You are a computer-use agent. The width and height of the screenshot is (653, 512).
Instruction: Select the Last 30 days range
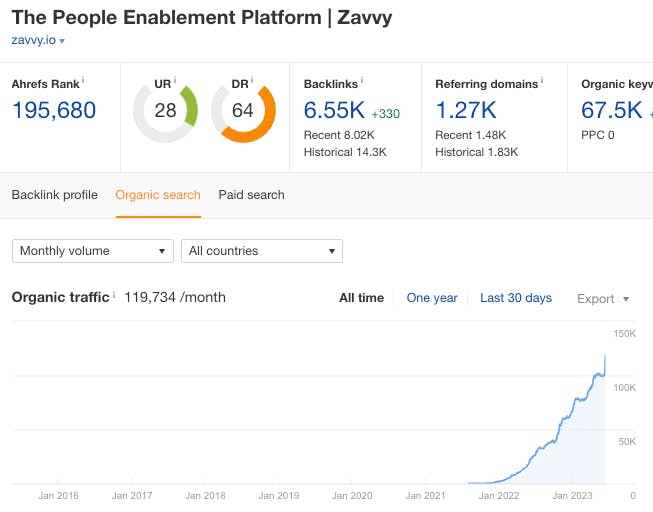click(x=516, y=298)
